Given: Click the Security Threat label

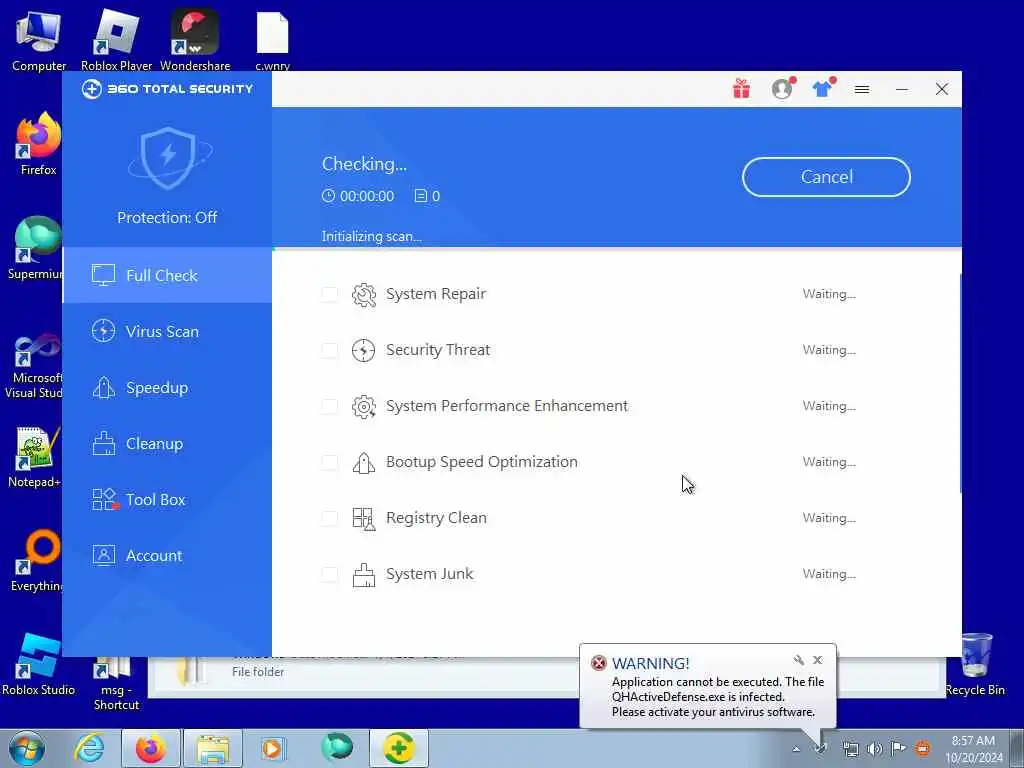Looking at the screenshot, I should point(438,350).
